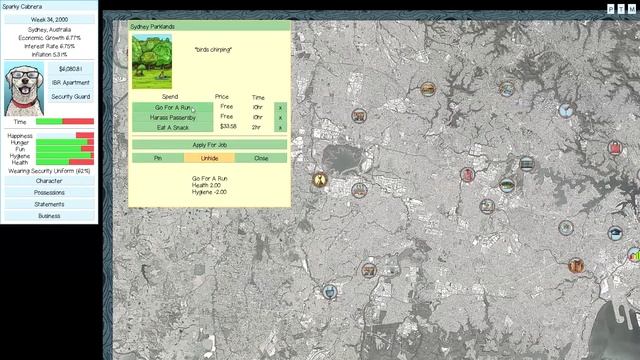Click the Time progress bar

coord(65,121)
